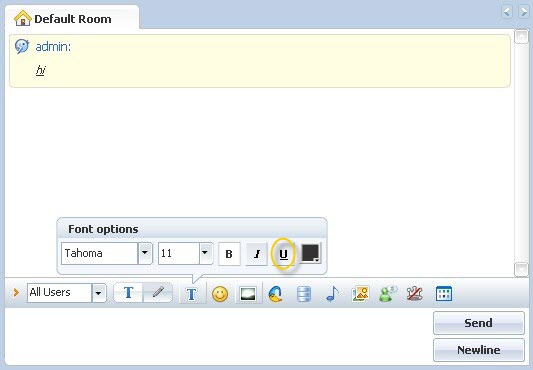The height and width of the screenshot is (370, 533).
Task: Click the black screen background icon
Action: point(248,293)
